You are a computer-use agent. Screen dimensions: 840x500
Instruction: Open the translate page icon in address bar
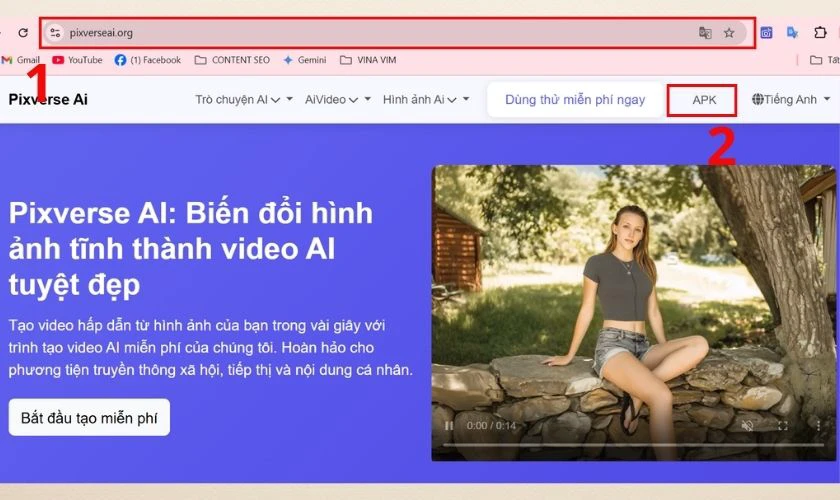[x=705, y=33]
